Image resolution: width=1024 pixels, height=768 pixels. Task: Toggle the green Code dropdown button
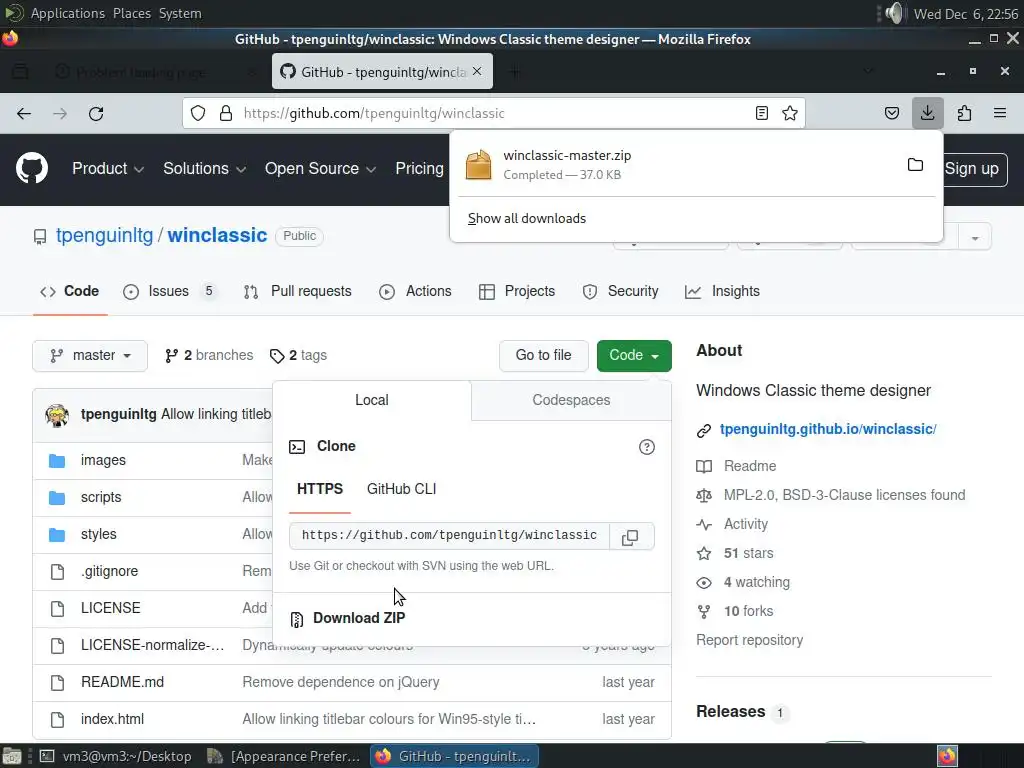click(634, 355)
